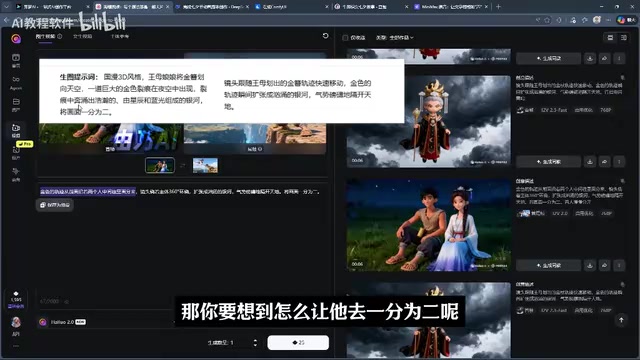Viewport: 640px width, 360px height.
Task: Copy the couple video prompt description
Action: click(622, 181)
